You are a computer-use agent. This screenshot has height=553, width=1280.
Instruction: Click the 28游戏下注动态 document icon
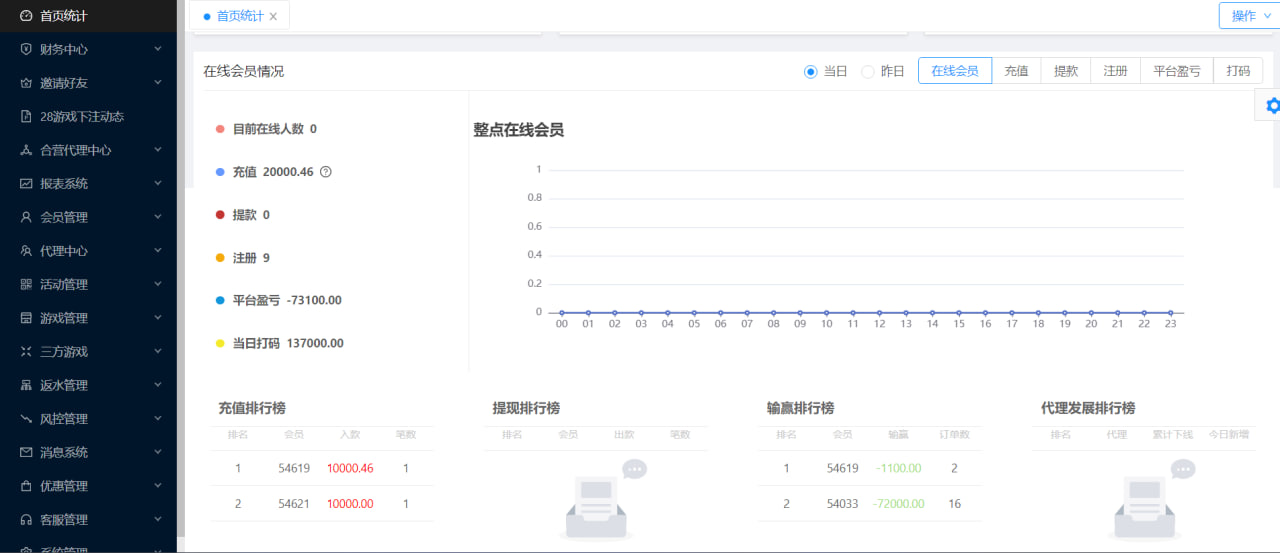26,116
